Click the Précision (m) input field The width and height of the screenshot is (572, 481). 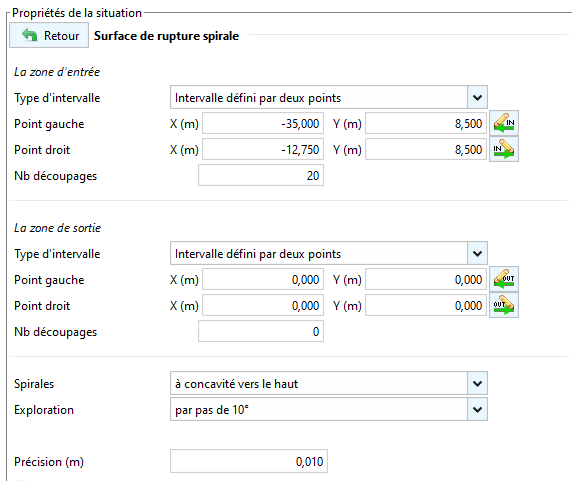pyautogui.click(x=249, y=461)
